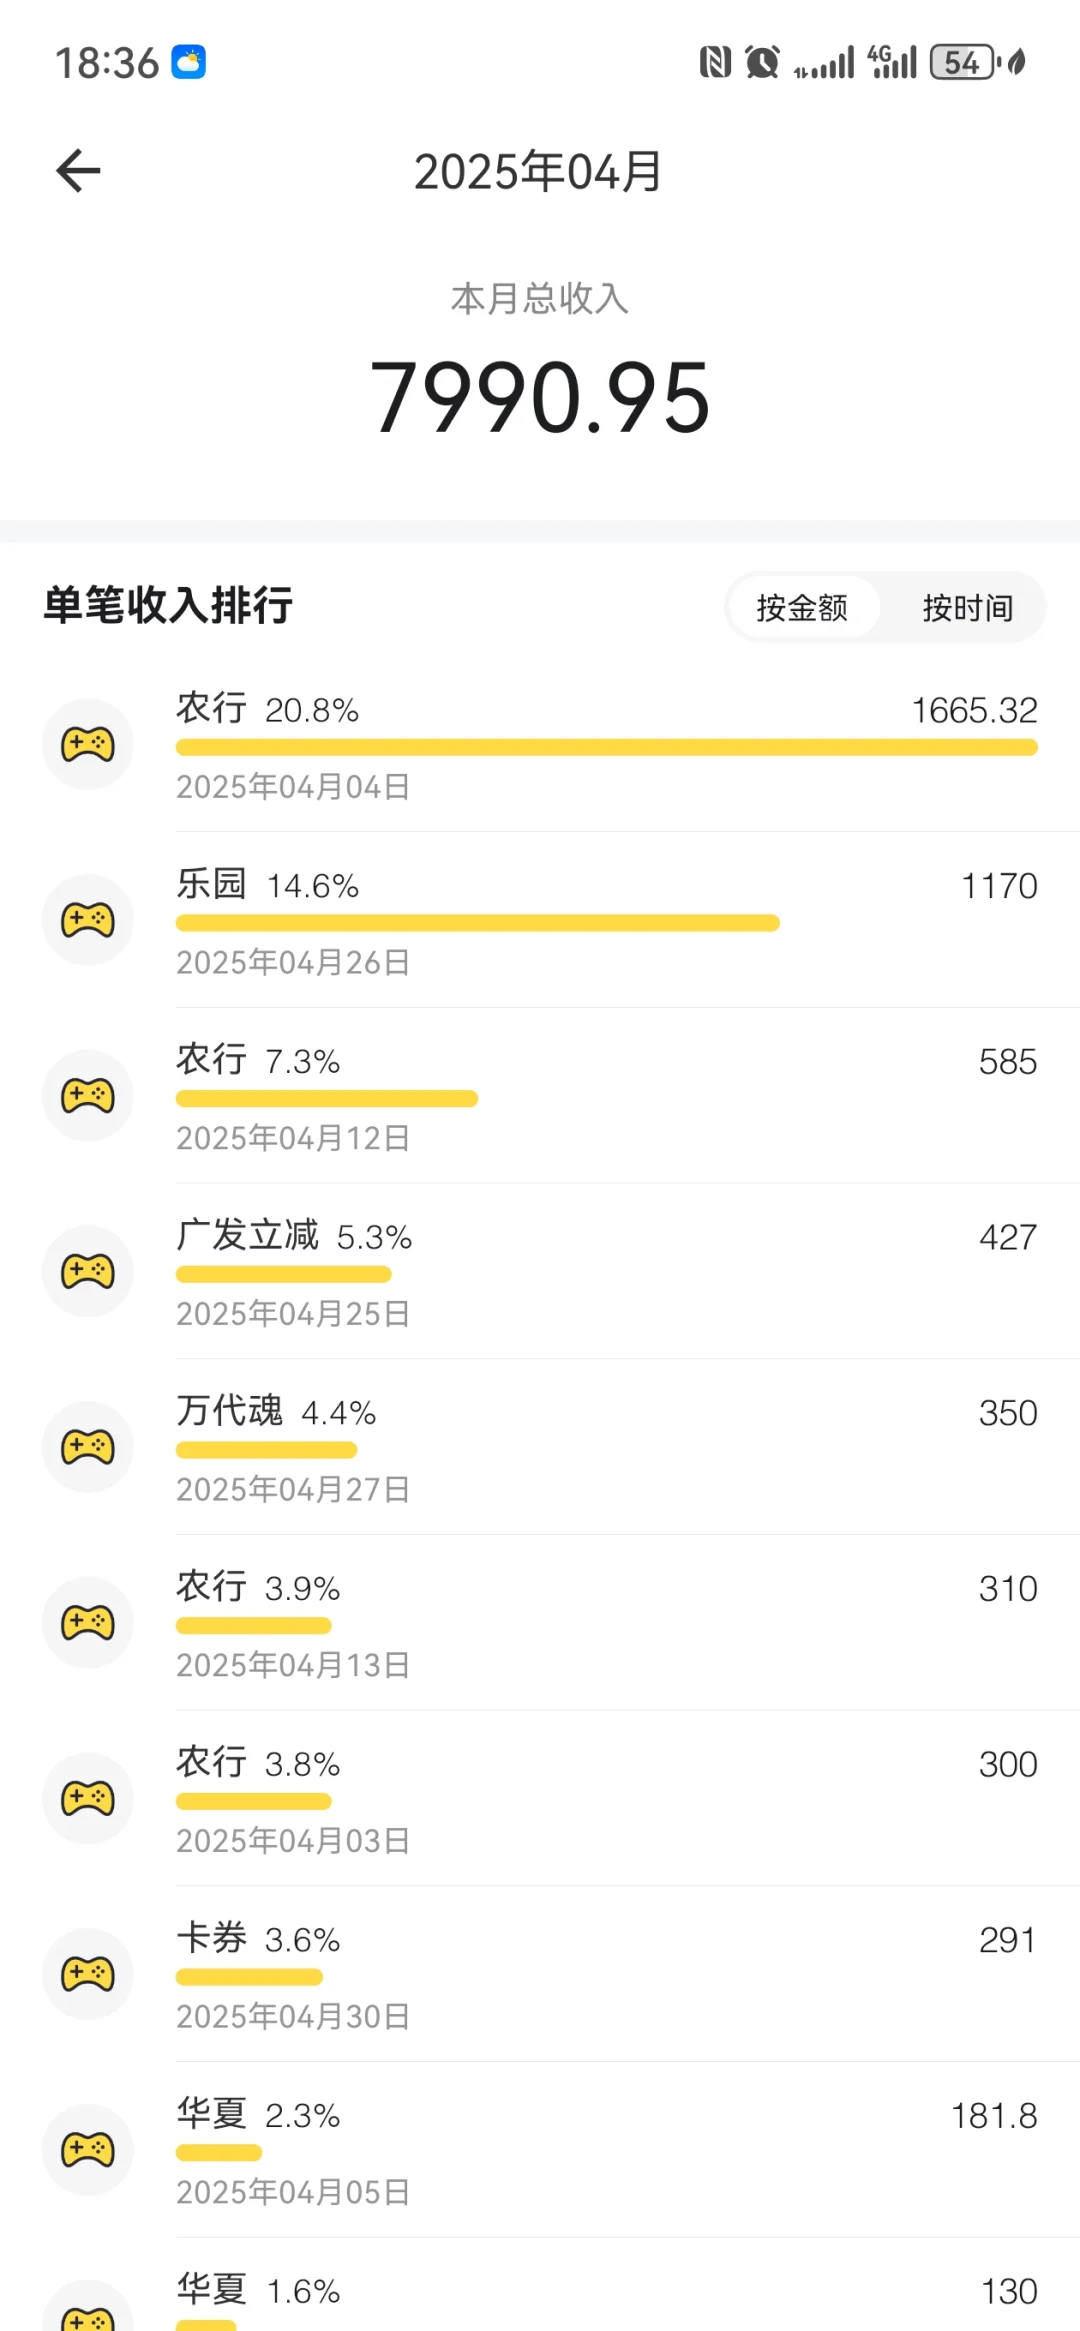1080x2331 pixels.
Task: Switch ranking to 按金额 sorting
Action: (802, 607)
